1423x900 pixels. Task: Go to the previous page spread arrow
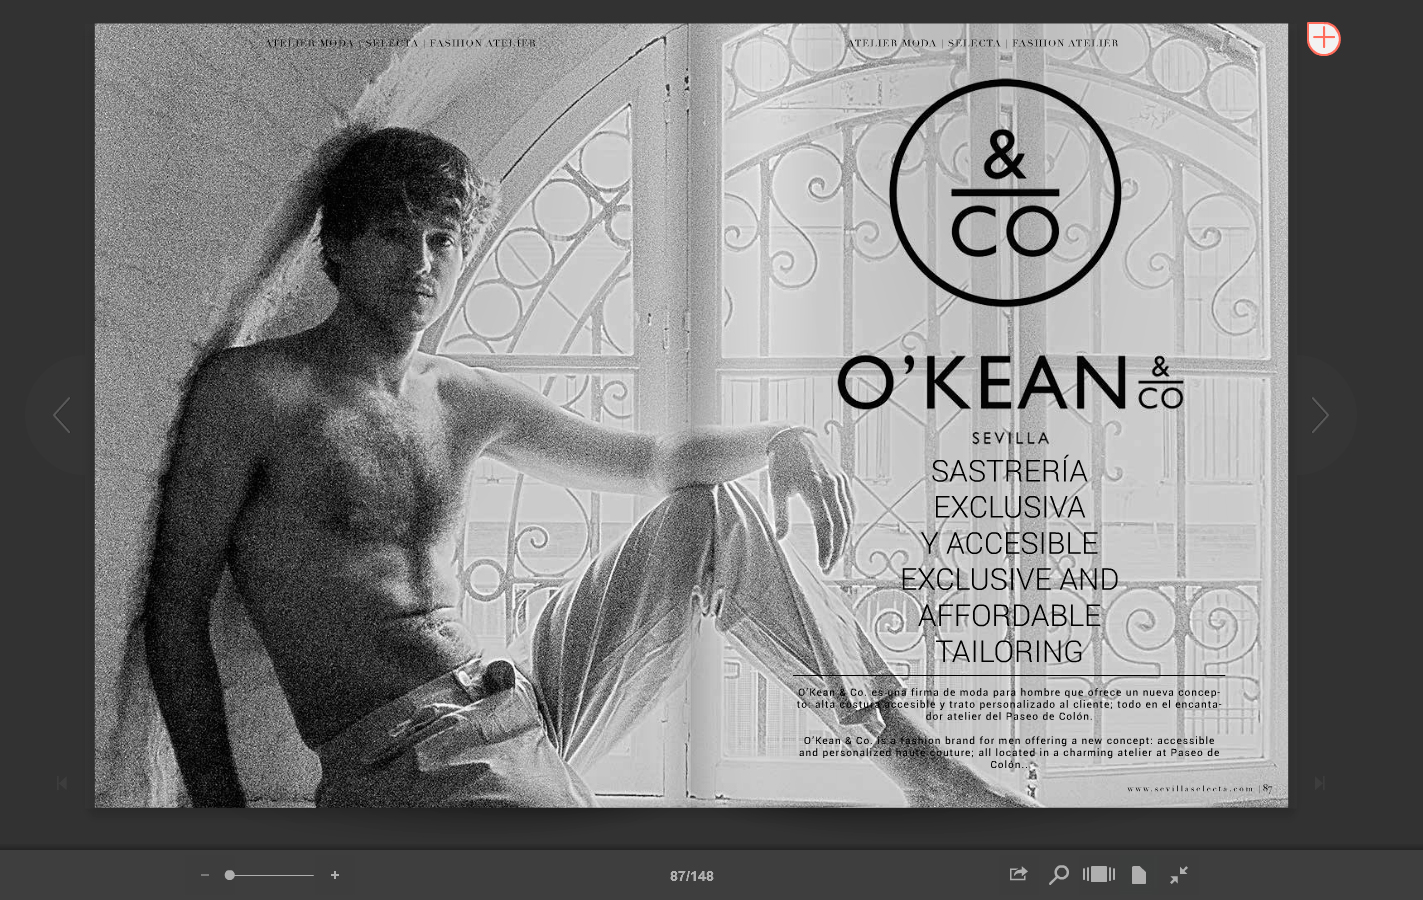pyautogui.click(x=61, y=415)
